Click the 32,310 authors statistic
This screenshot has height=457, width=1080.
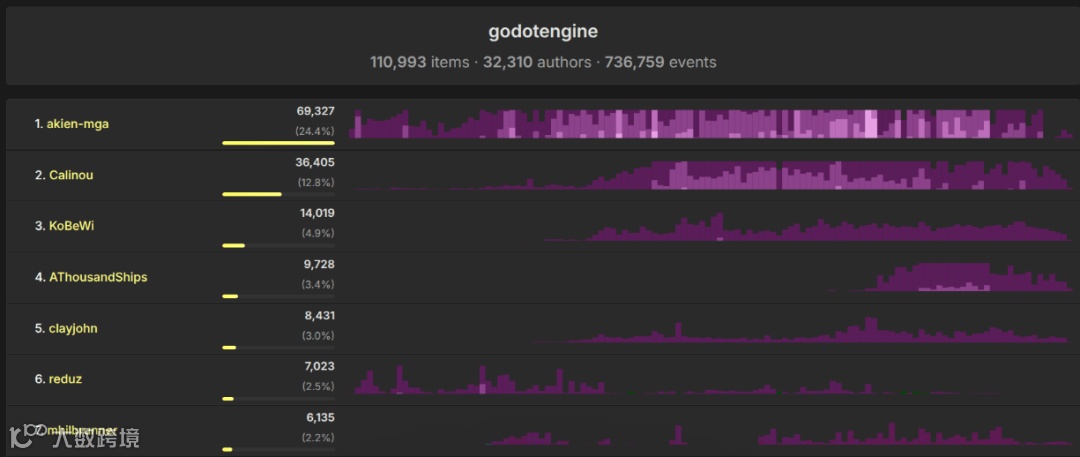tap(537, 62)
